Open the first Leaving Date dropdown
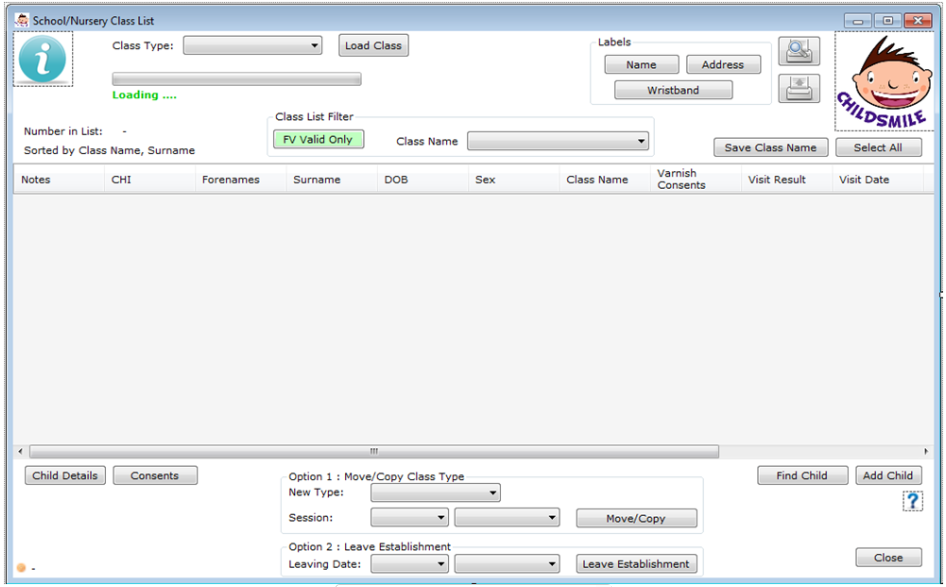The height and width of the screenshot is (587, 946). coord(409,564)
